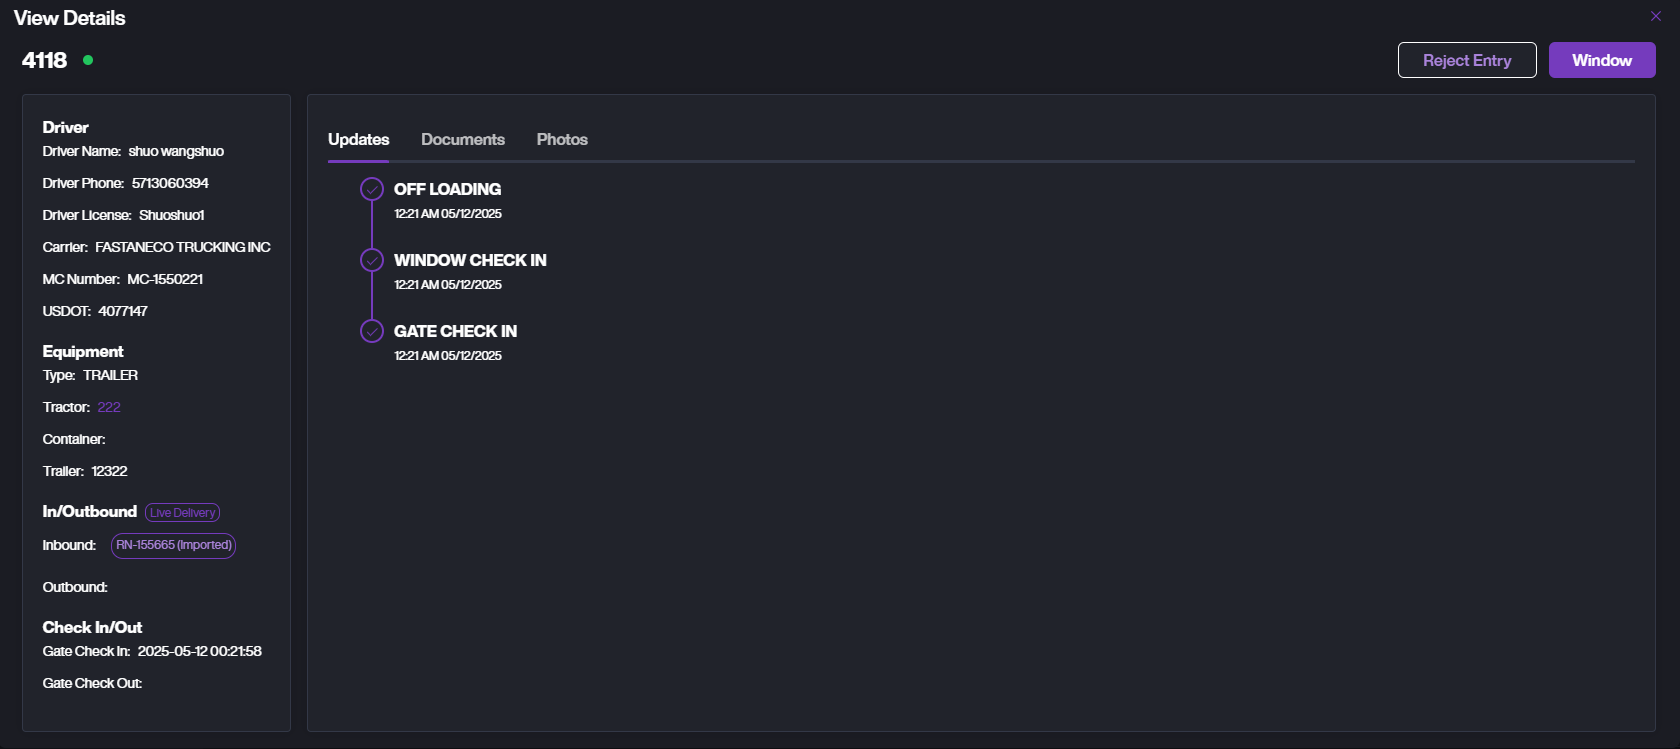Viewport: 1680px width, 749px height.
Task: Open tractor number 222 link
Action: (x=109, y=407)
